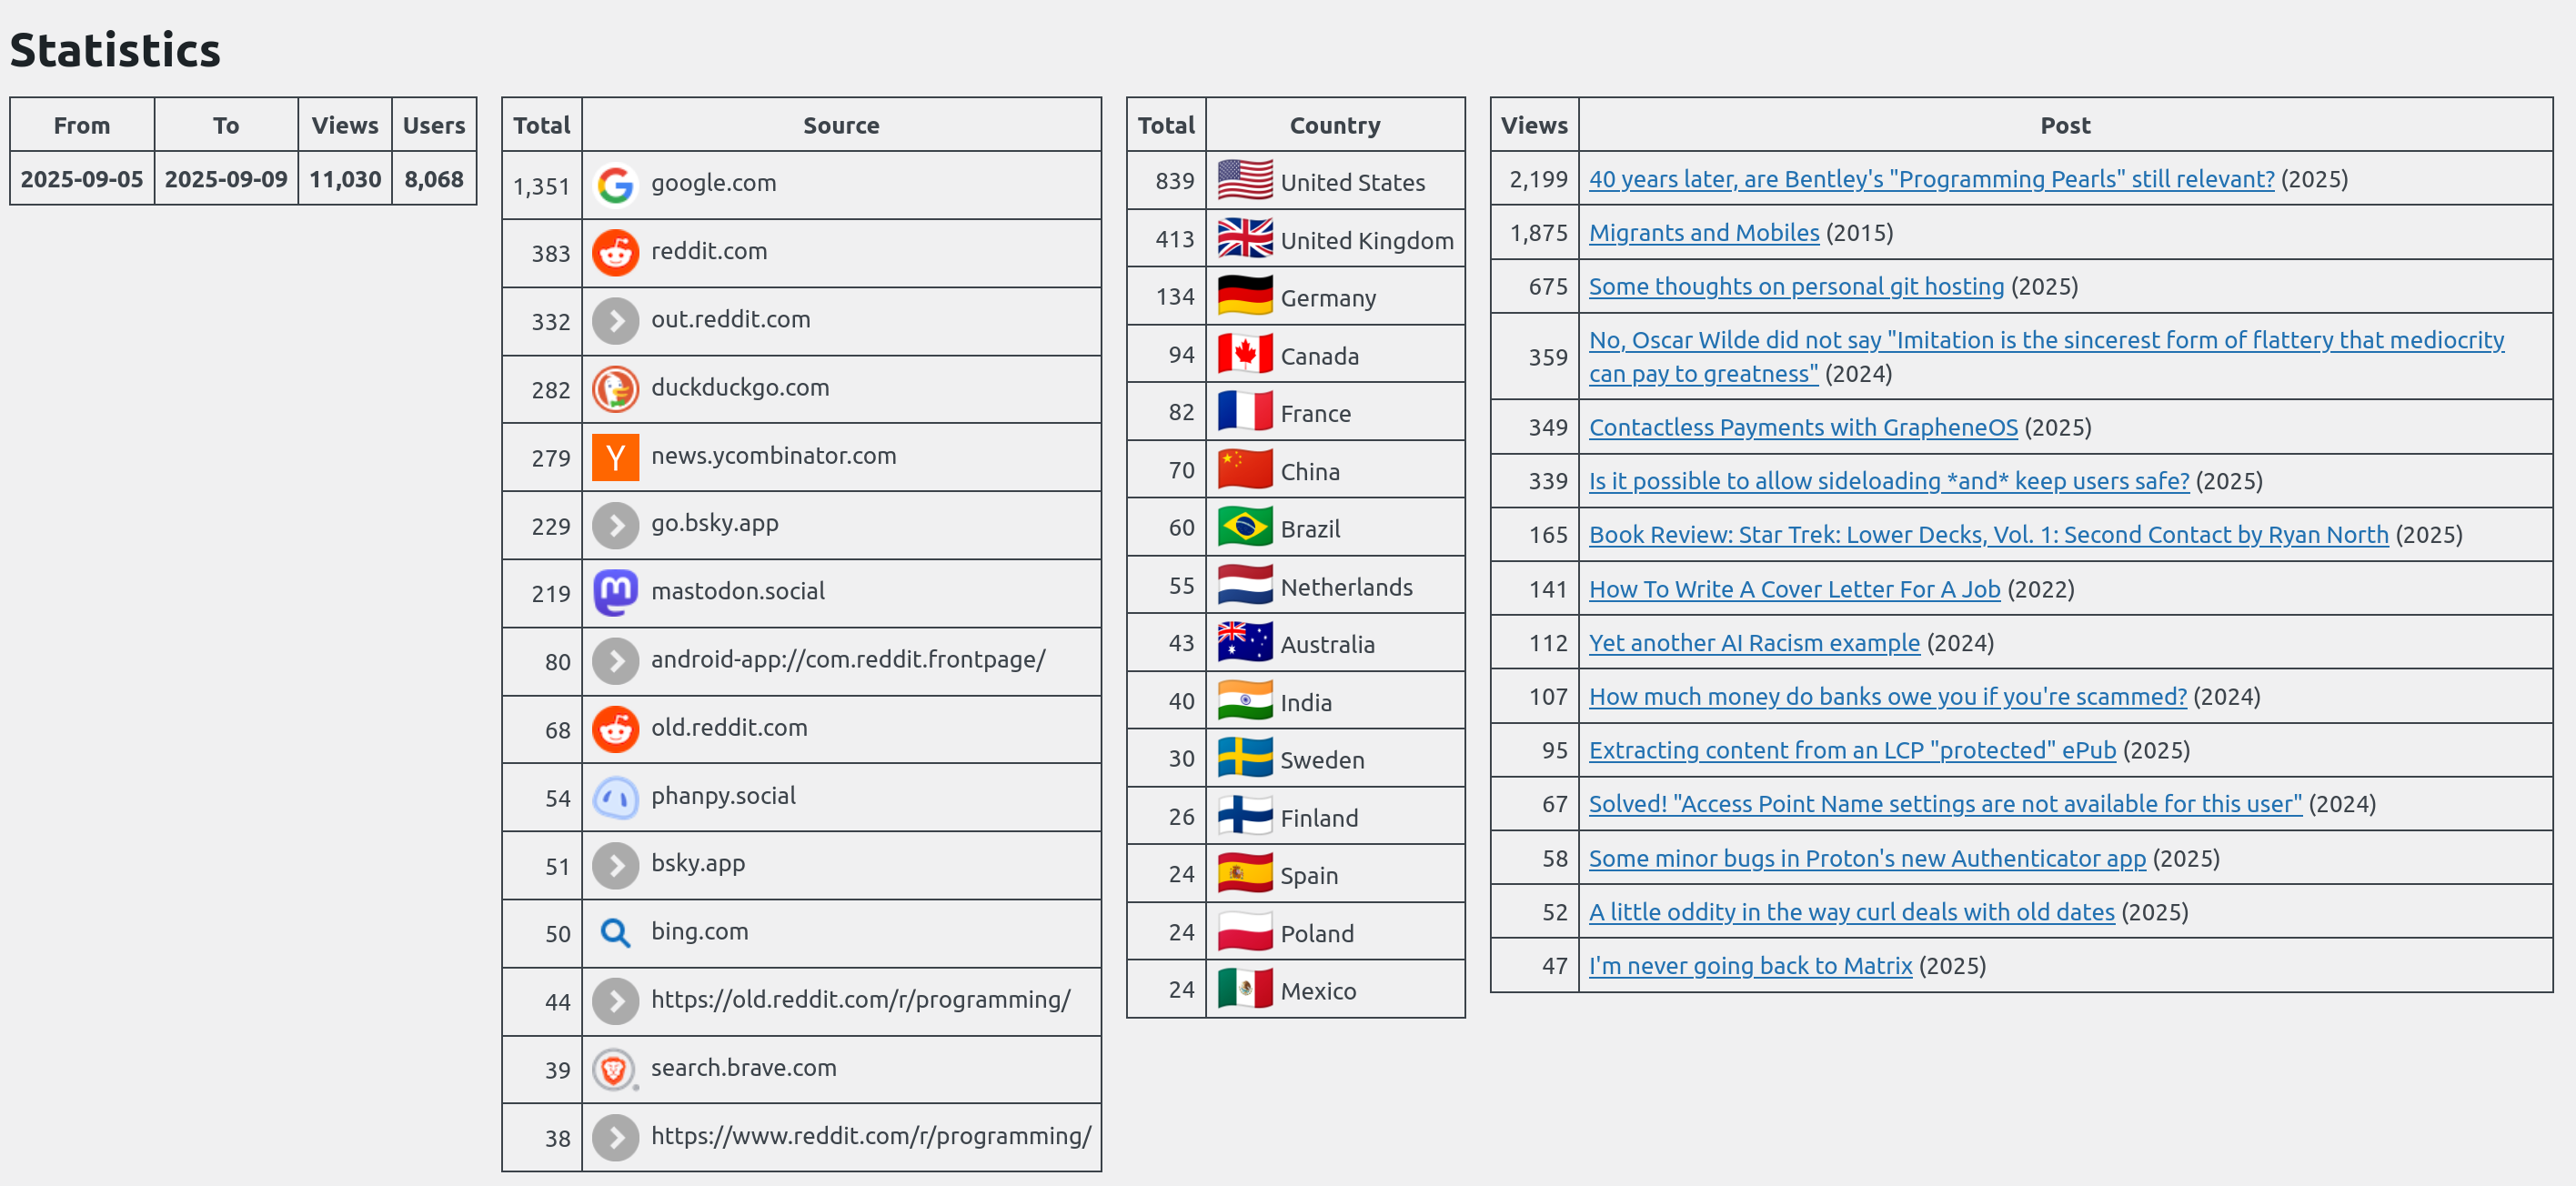Click the reddit.com Snoo icon
Viewport: 2576px width, 1186px height.
coord(615,253)
